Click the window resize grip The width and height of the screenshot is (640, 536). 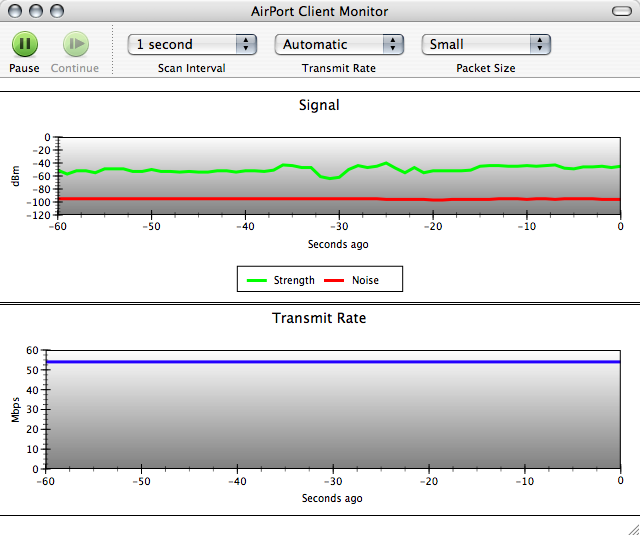coord(632,528)
